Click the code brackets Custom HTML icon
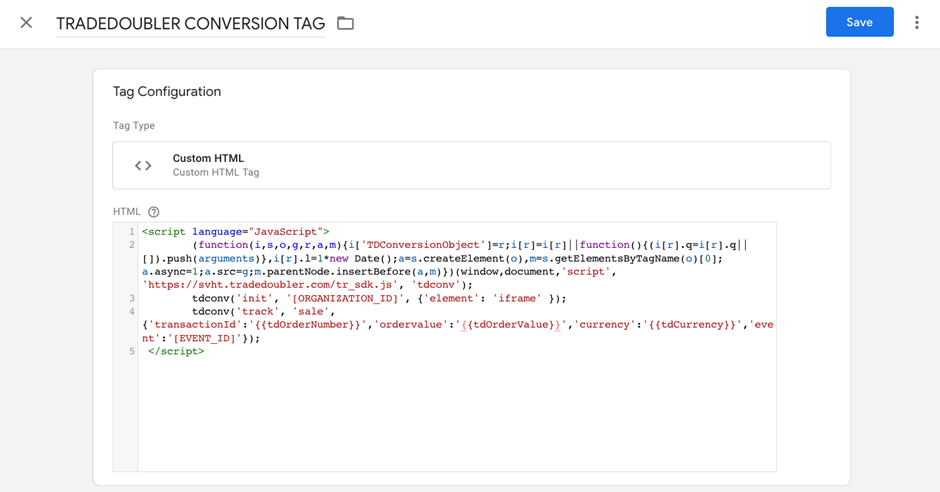Image resolution: width=940 pixels, height=492 pixels. 143,165
